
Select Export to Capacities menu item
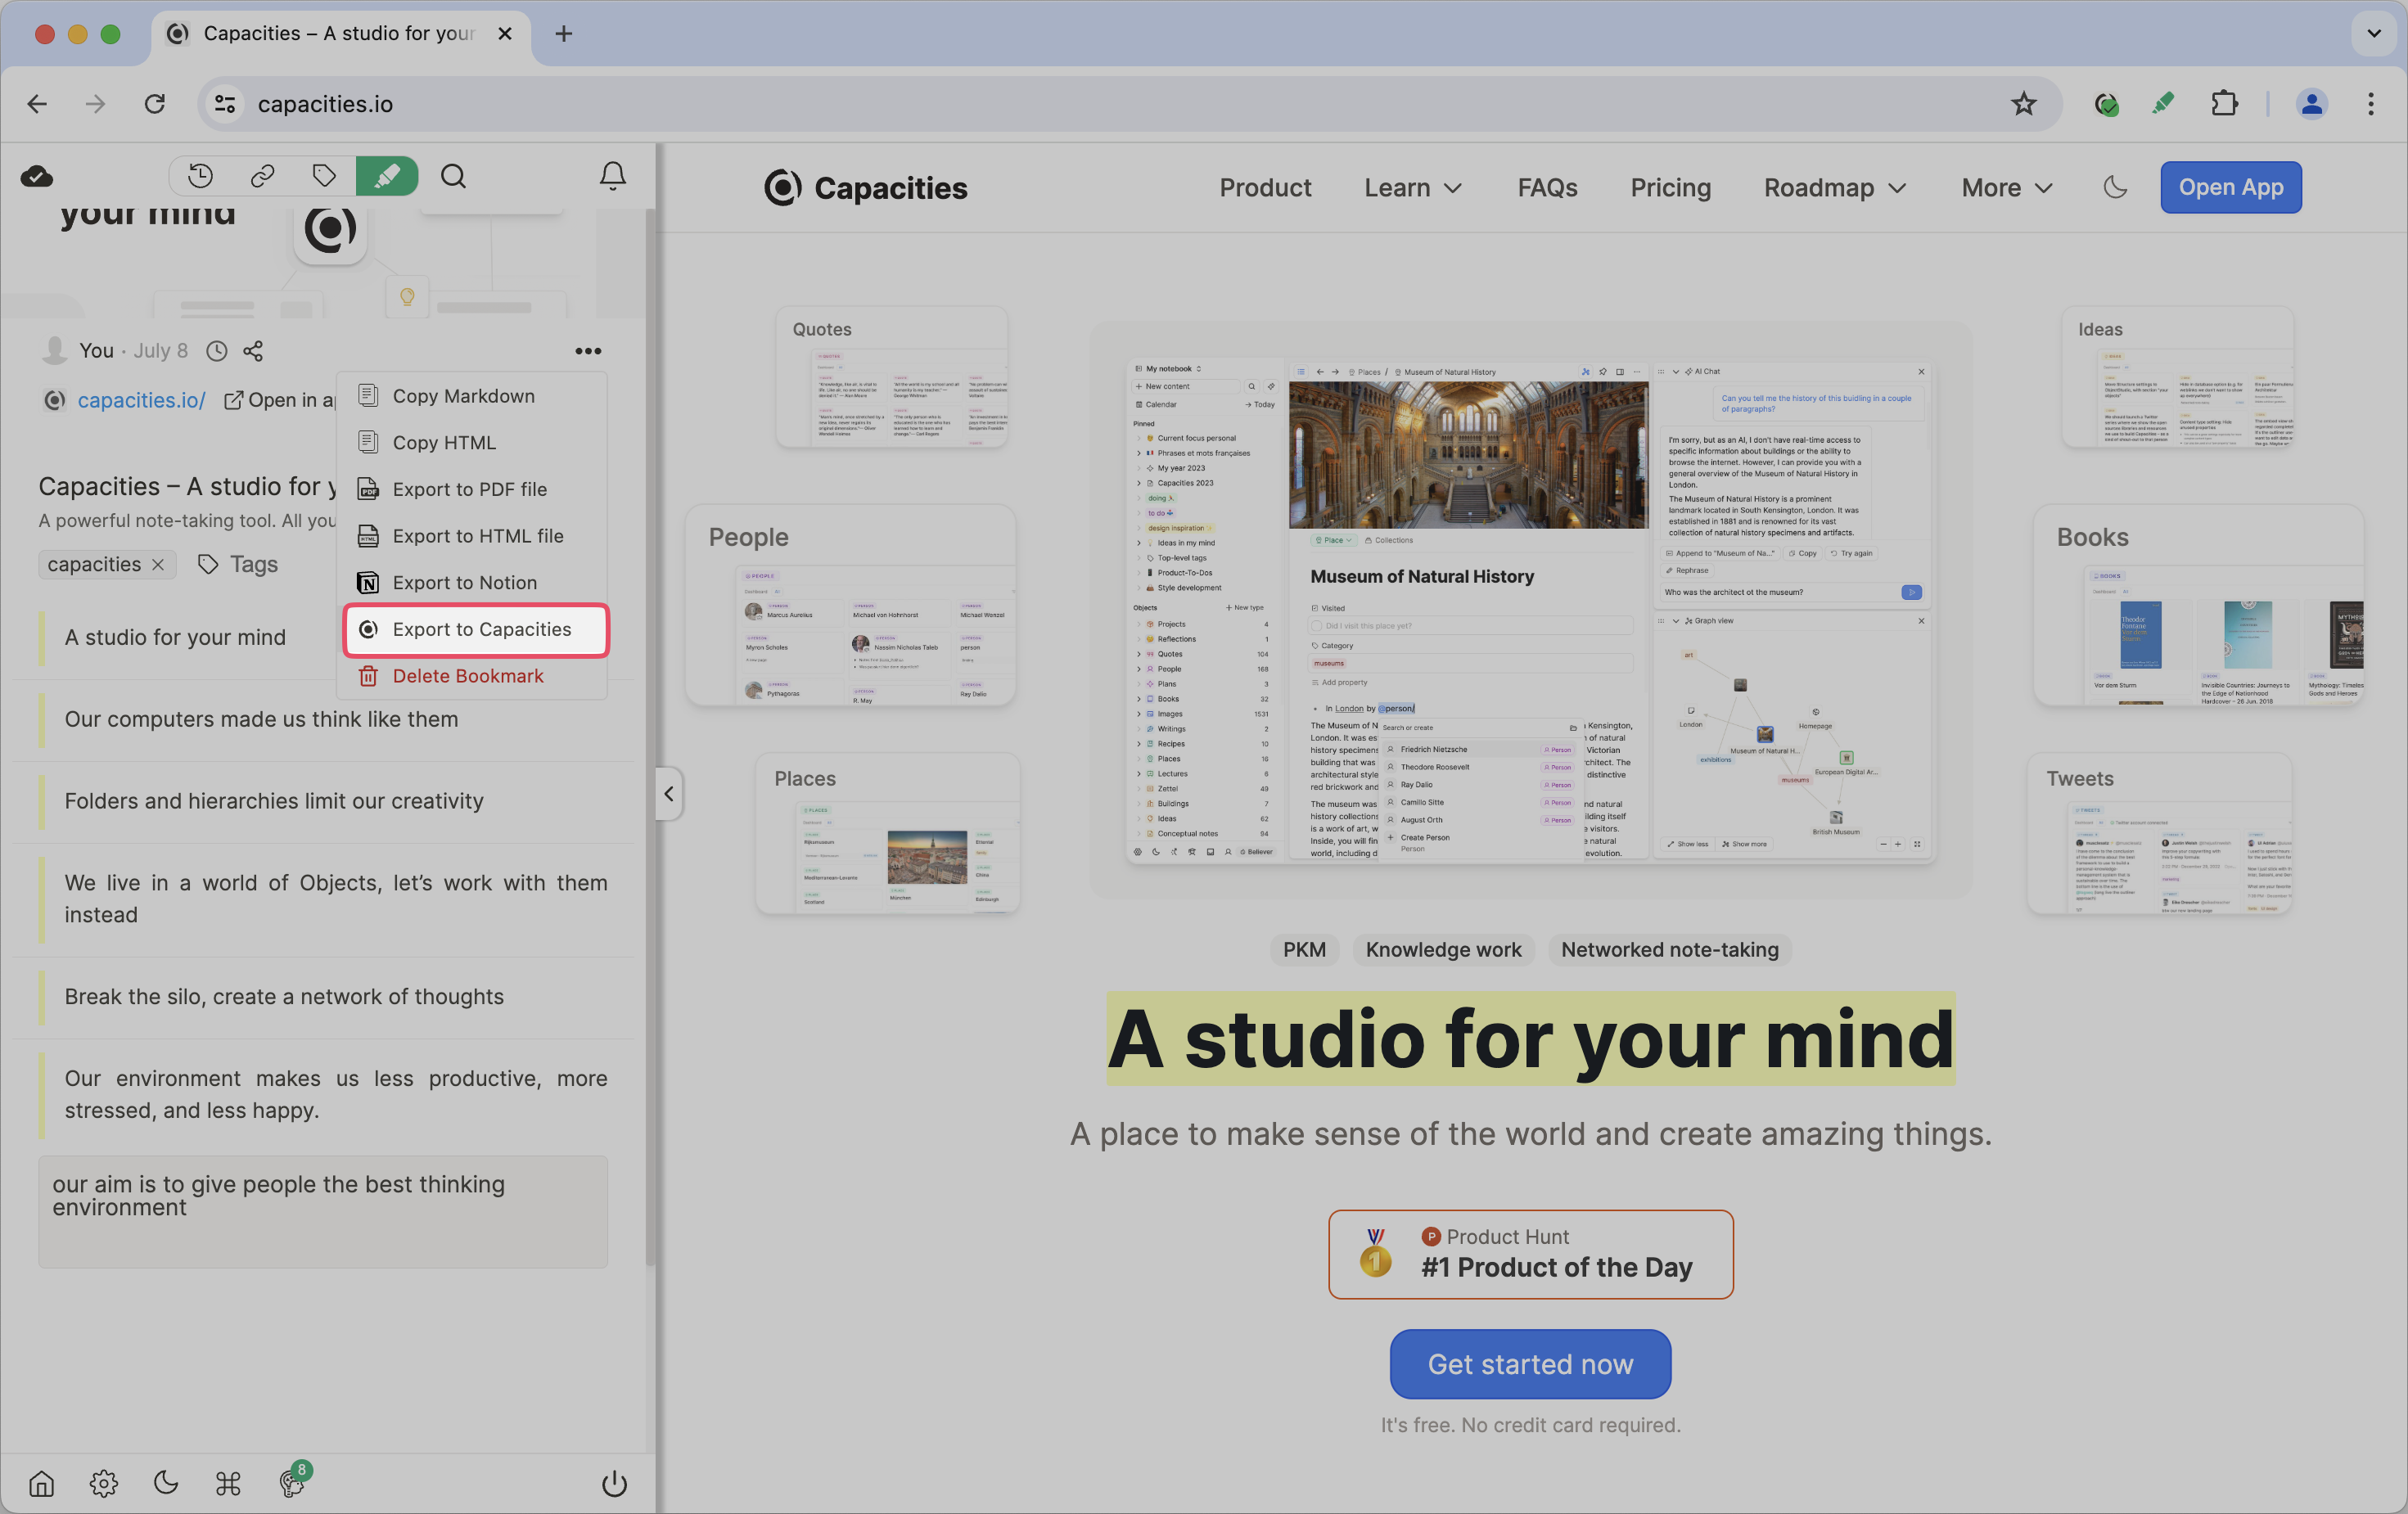tap(481, 629)
